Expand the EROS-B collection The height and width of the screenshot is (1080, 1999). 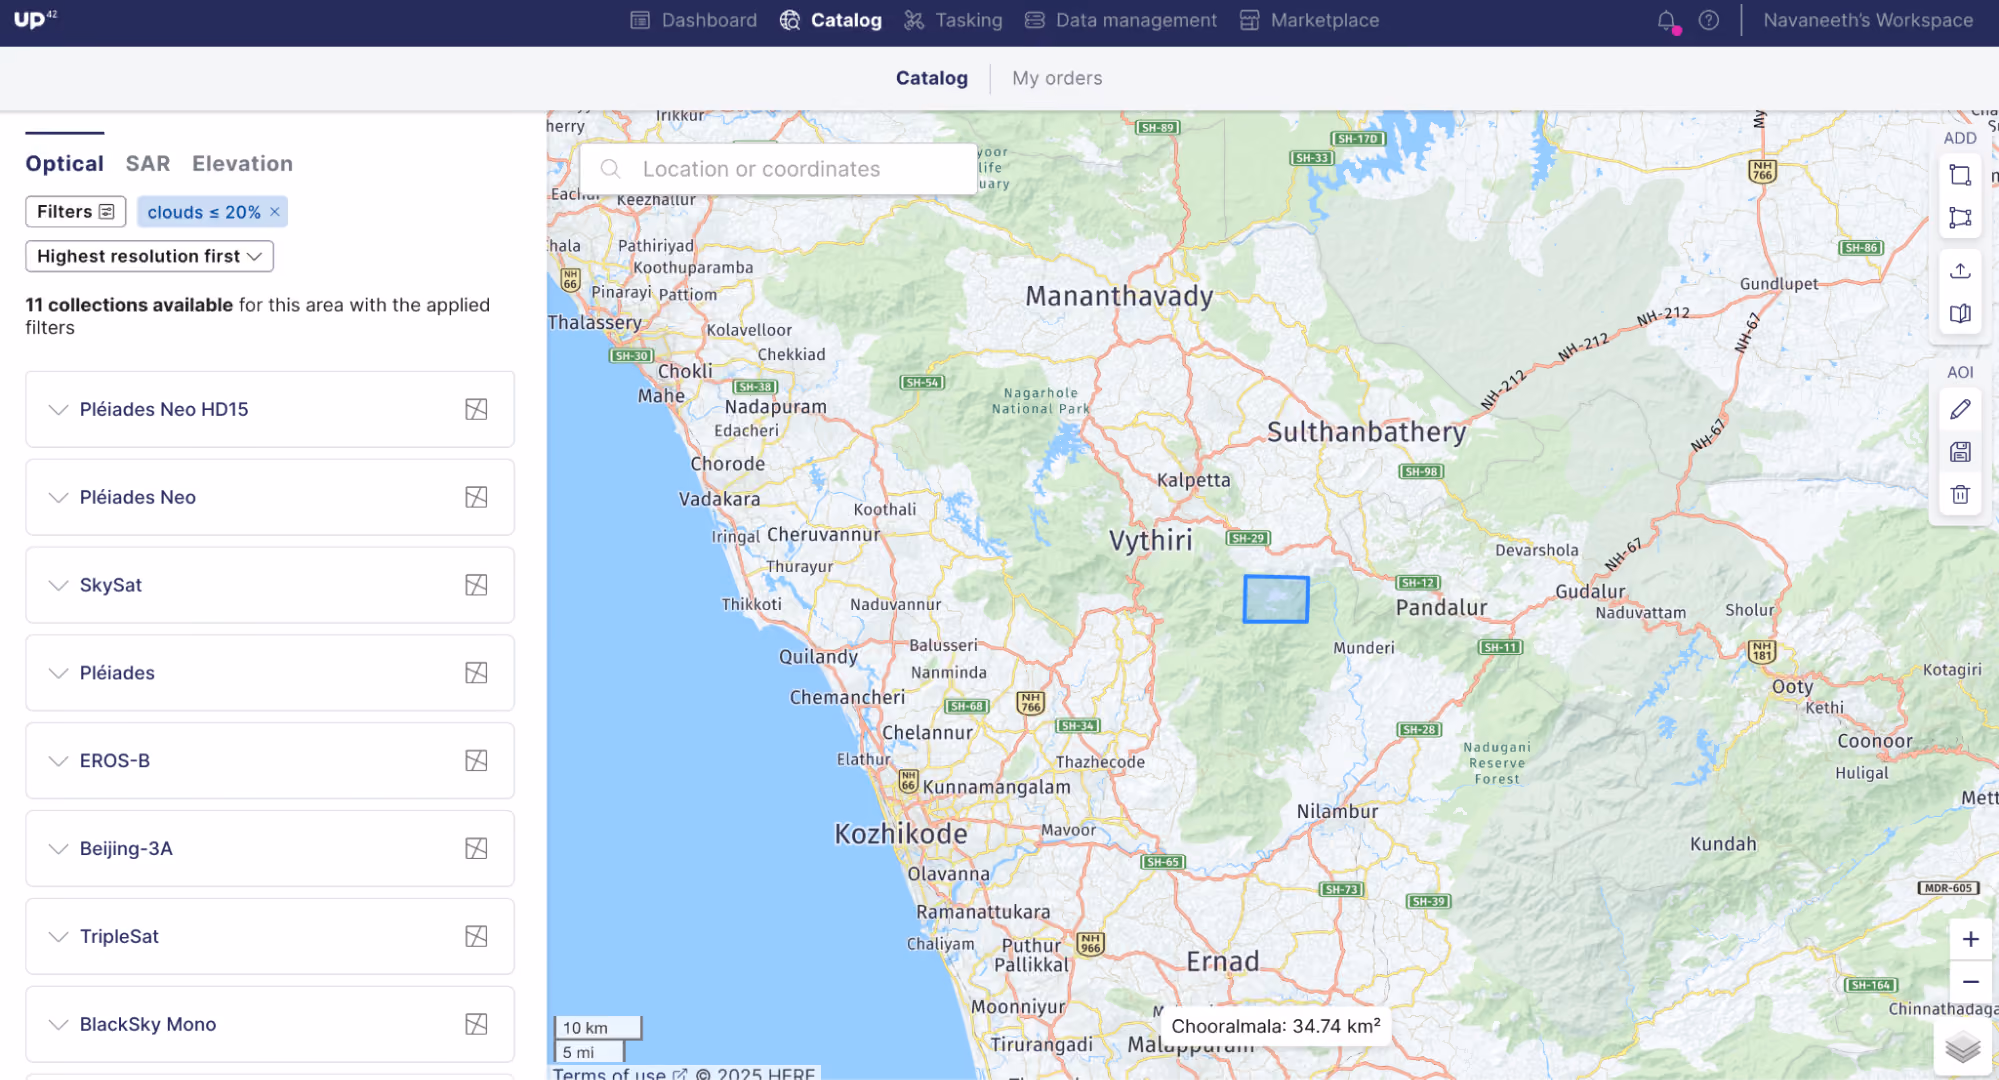59,761
